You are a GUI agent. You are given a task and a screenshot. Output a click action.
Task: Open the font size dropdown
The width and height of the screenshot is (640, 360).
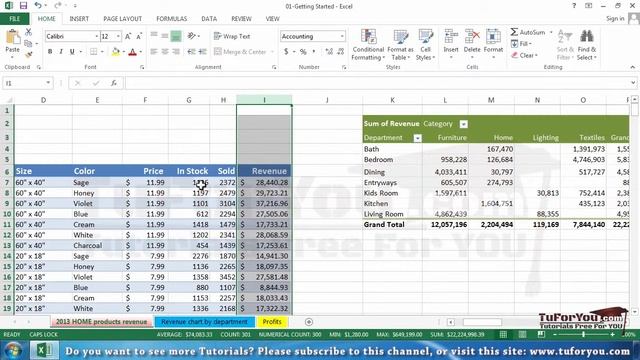118,36
